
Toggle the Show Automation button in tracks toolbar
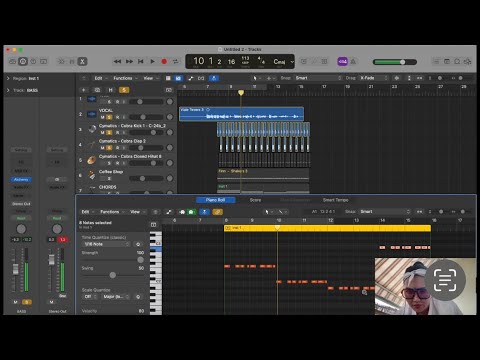click(x=191, y=78)
